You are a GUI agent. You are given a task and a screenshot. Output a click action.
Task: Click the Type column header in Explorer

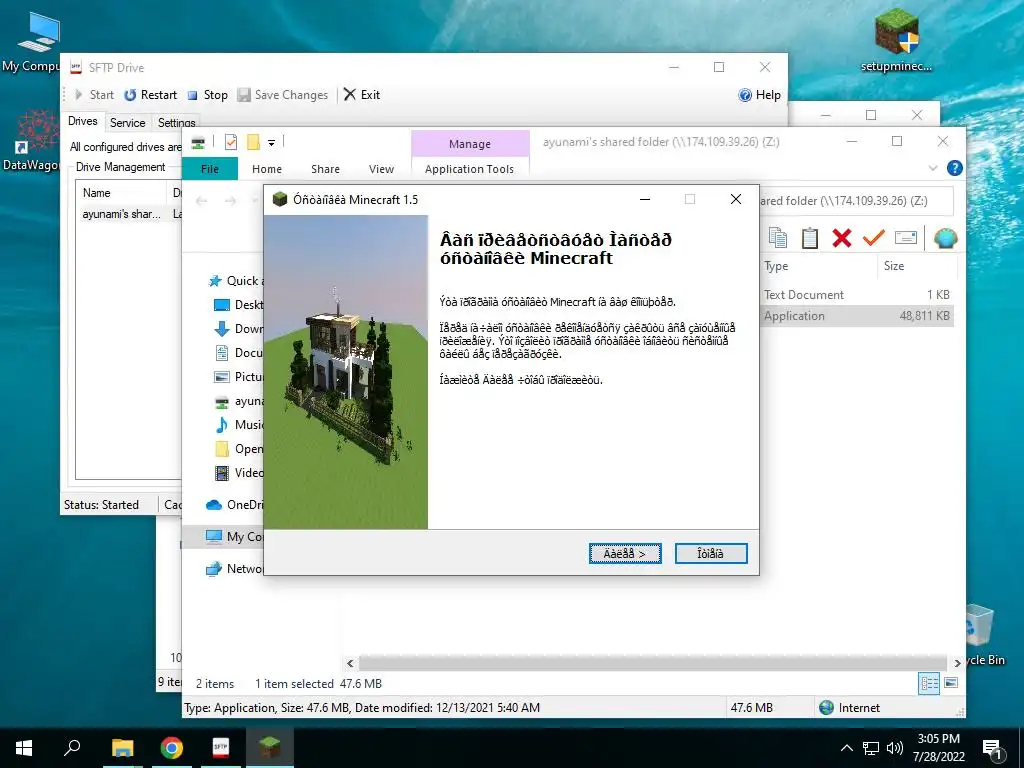(x=818, y=266)
